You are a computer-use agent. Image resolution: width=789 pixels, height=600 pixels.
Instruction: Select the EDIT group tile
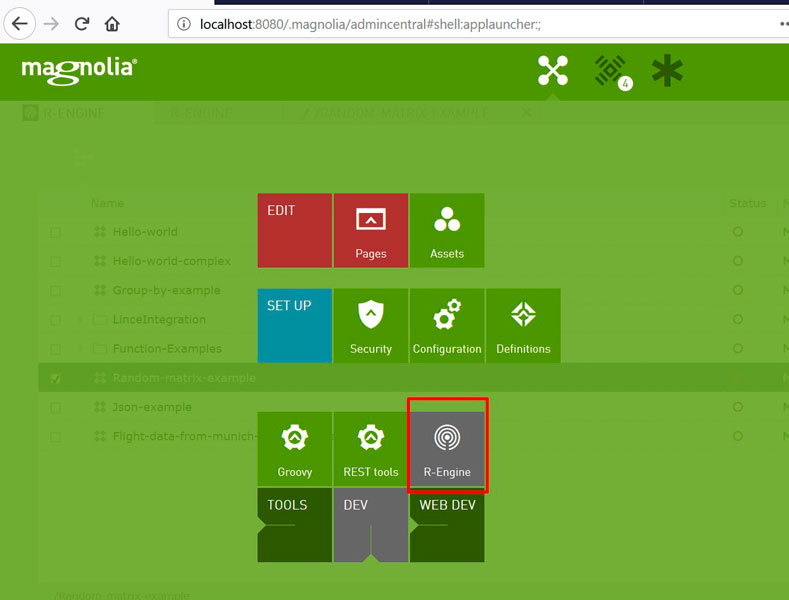pos(295,231)
